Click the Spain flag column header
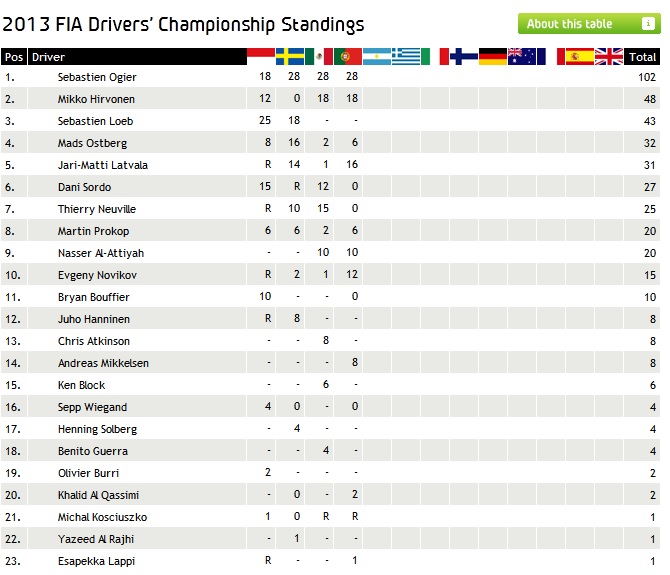 [580, 57]
